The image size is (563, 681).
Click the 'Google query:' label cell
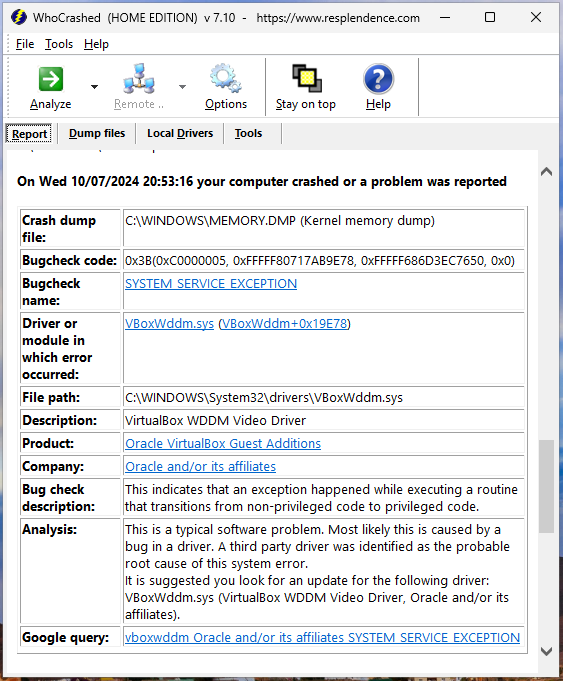click(x=70, y=638)
